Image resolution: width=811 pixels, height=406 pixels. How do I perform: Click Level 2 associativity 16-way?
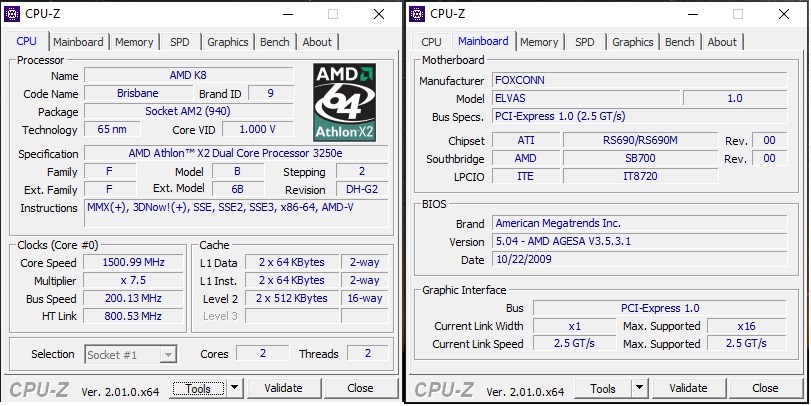point(365,298)
